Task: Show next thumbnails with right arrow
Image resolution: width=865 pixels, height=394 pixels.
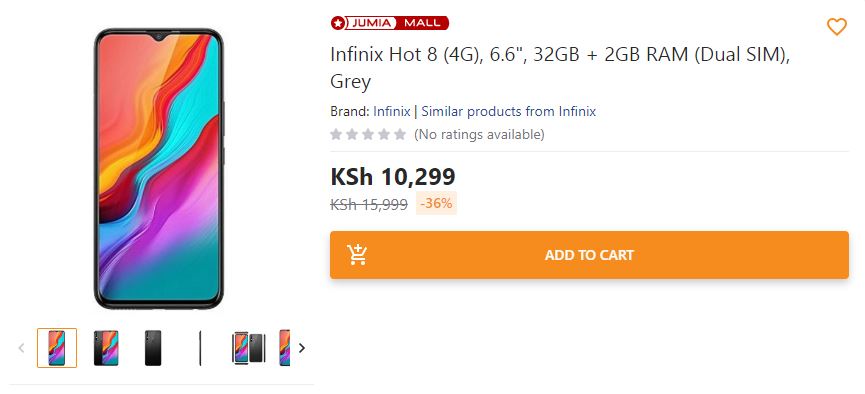Action: pyautogui.click(x=302, y=348)
